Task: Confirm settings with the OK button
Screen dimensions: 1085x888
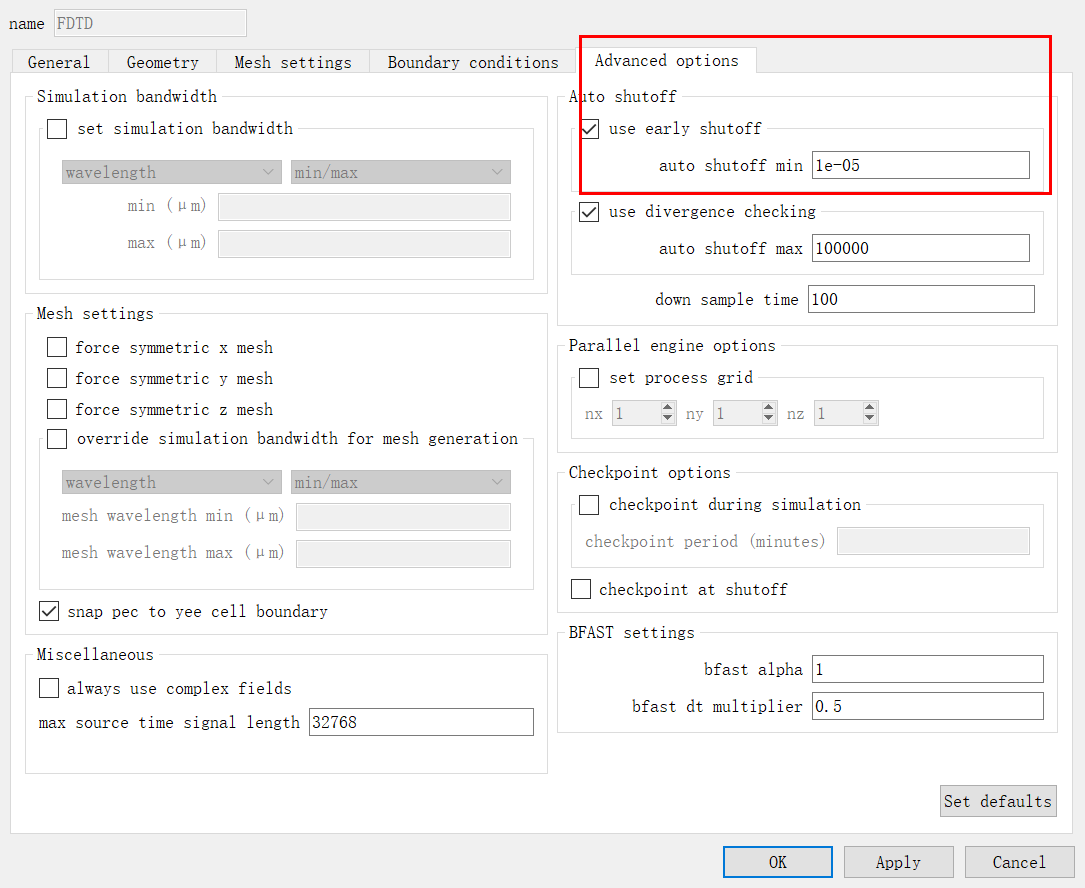Action: [x=777, y=862]
